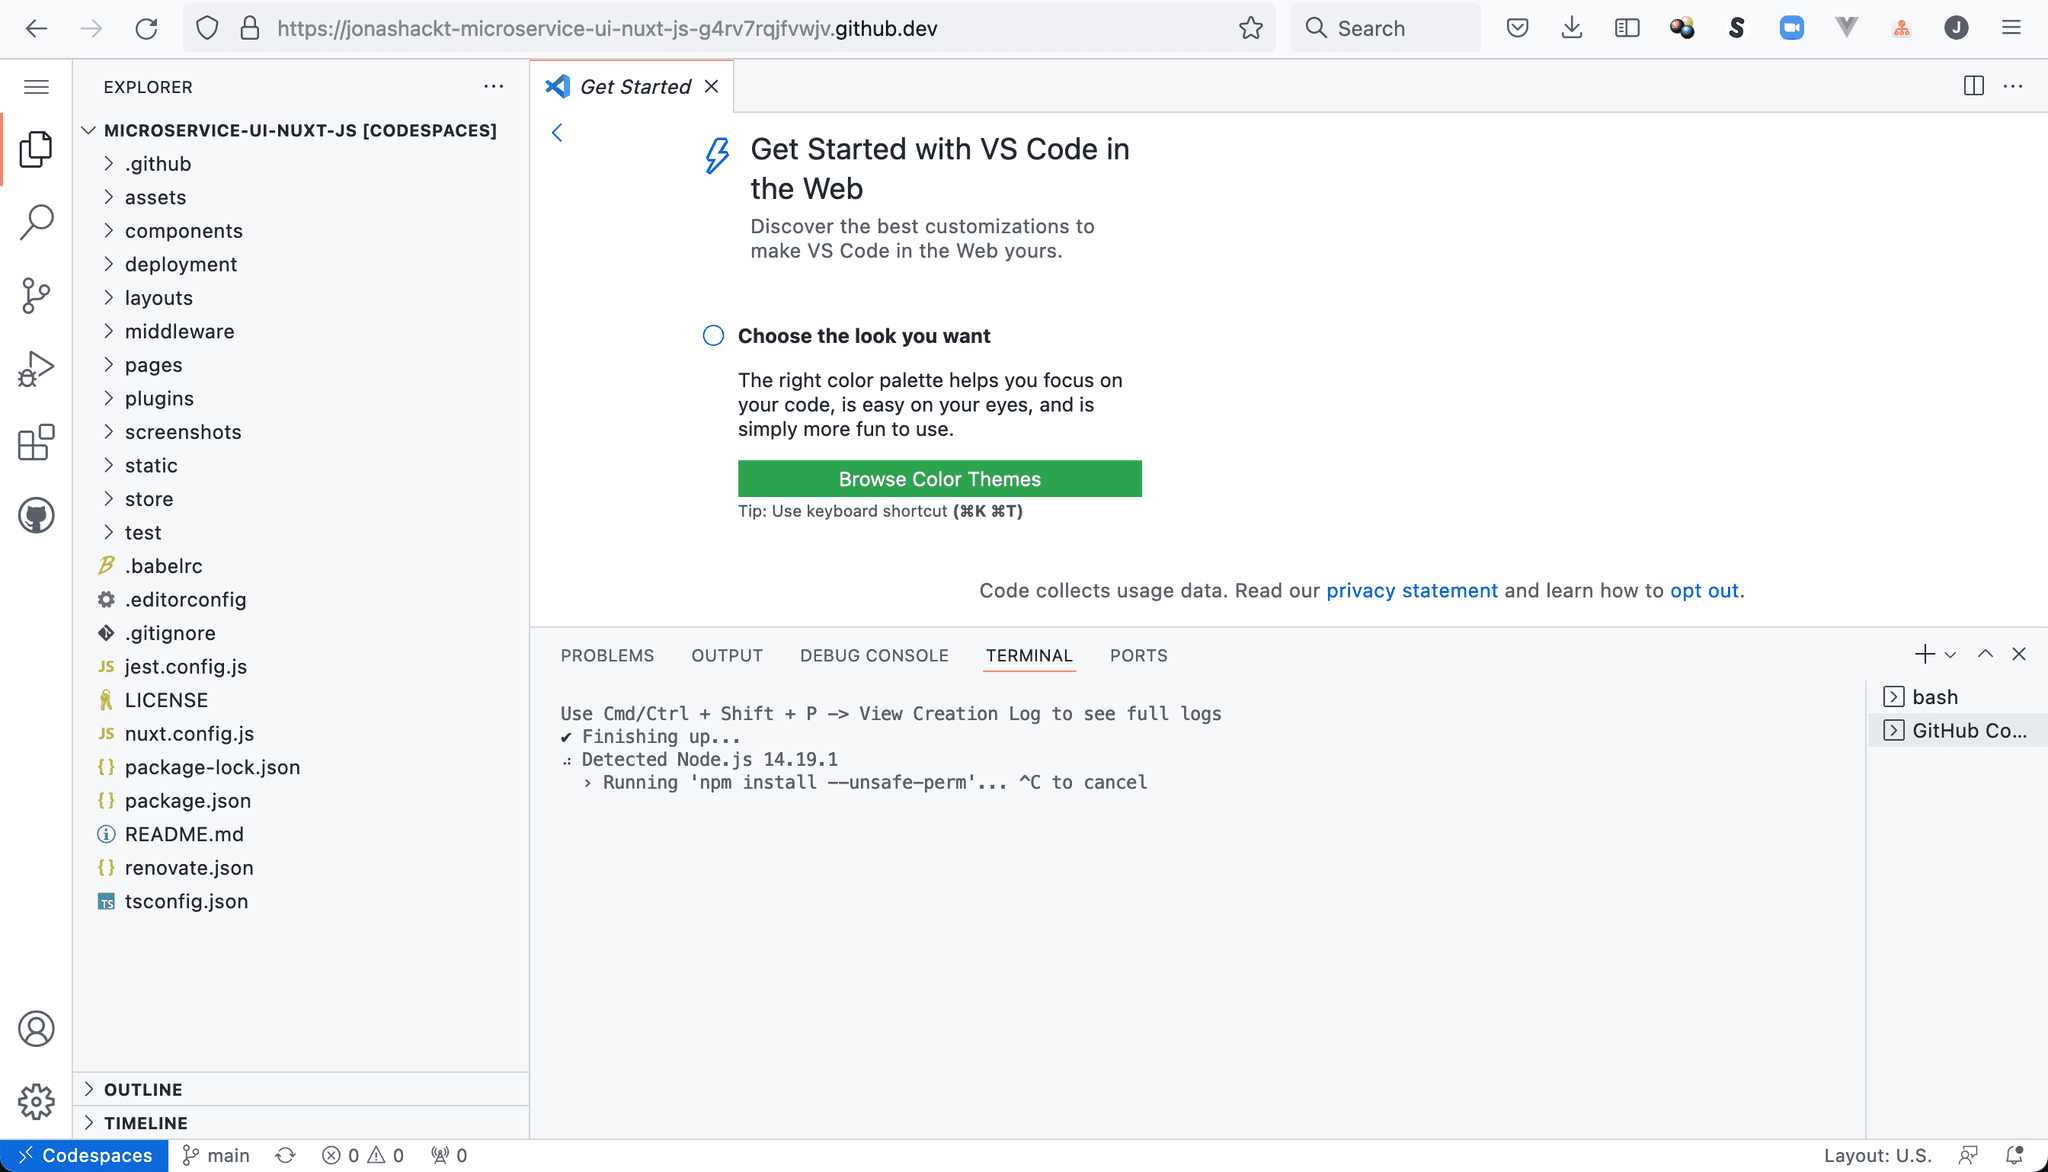Open the Extensions view
The height and width of the screenshot is (1172, 2048).
pyautogui.click(x=36, y=442)
